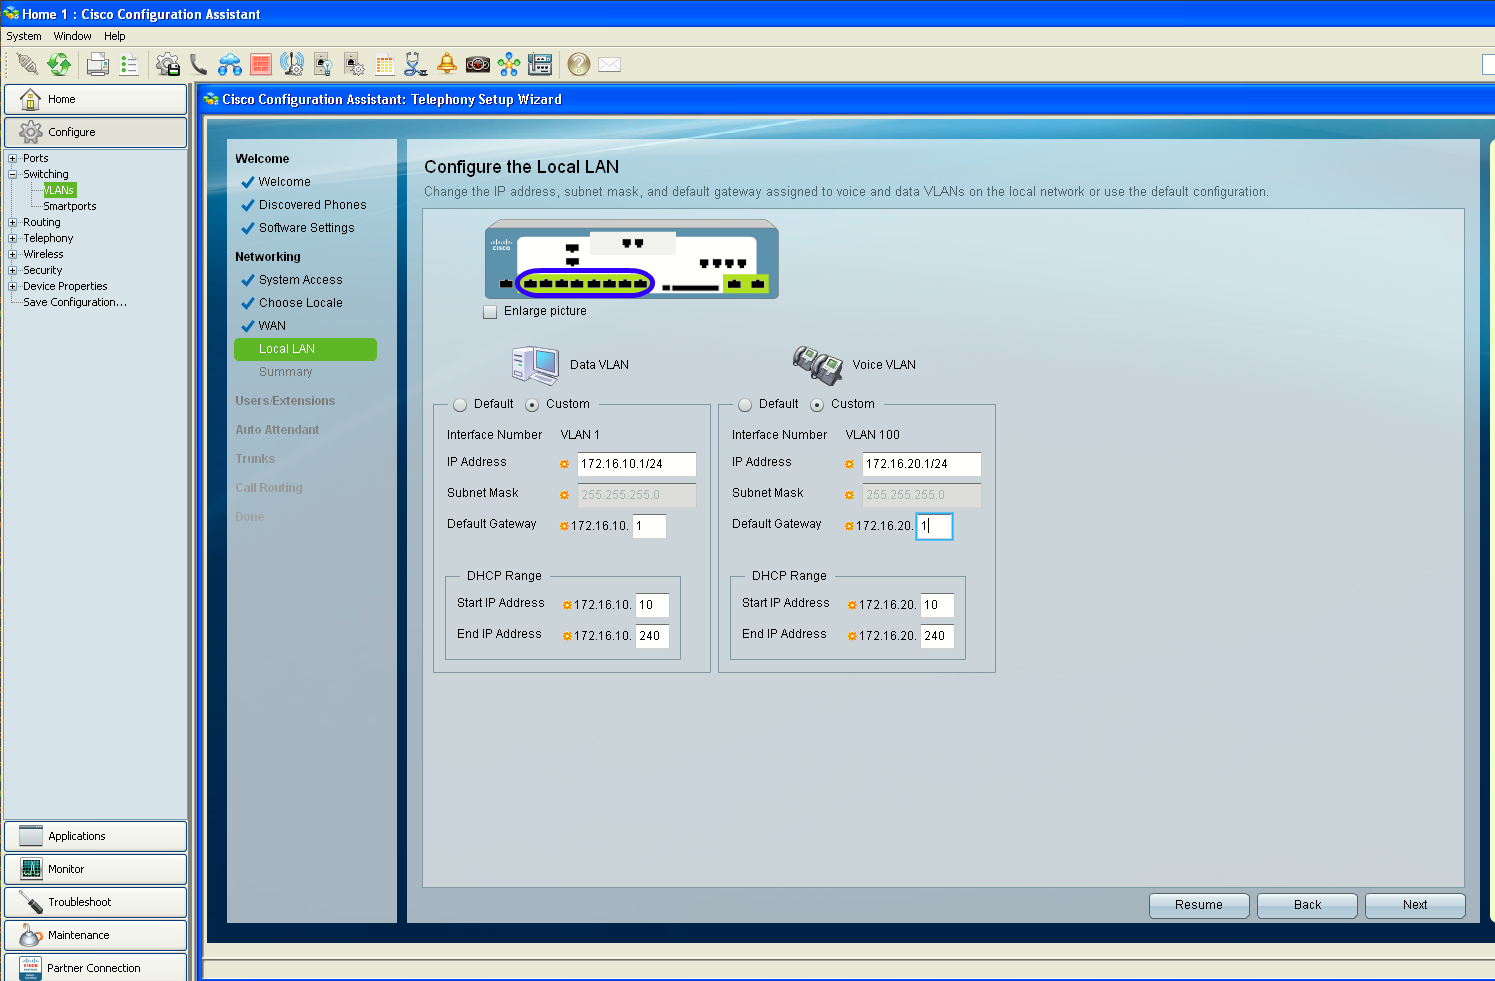Image resolution: width=1495 pixels, height=981 pixels.
Task: Select Default radio for Data VLAN
Action: pos(460,405)
